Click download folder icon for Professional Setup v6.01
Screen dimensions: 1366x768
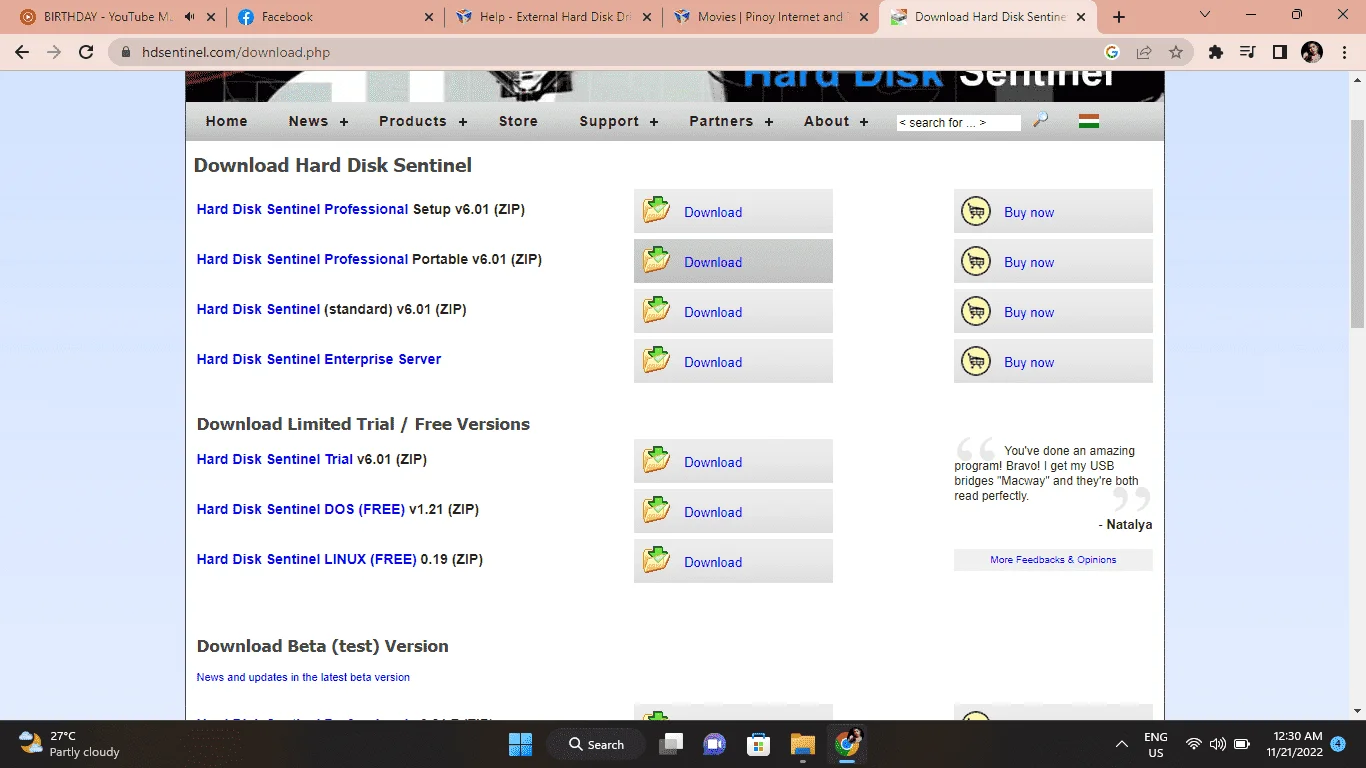click(x=657, y=210)
